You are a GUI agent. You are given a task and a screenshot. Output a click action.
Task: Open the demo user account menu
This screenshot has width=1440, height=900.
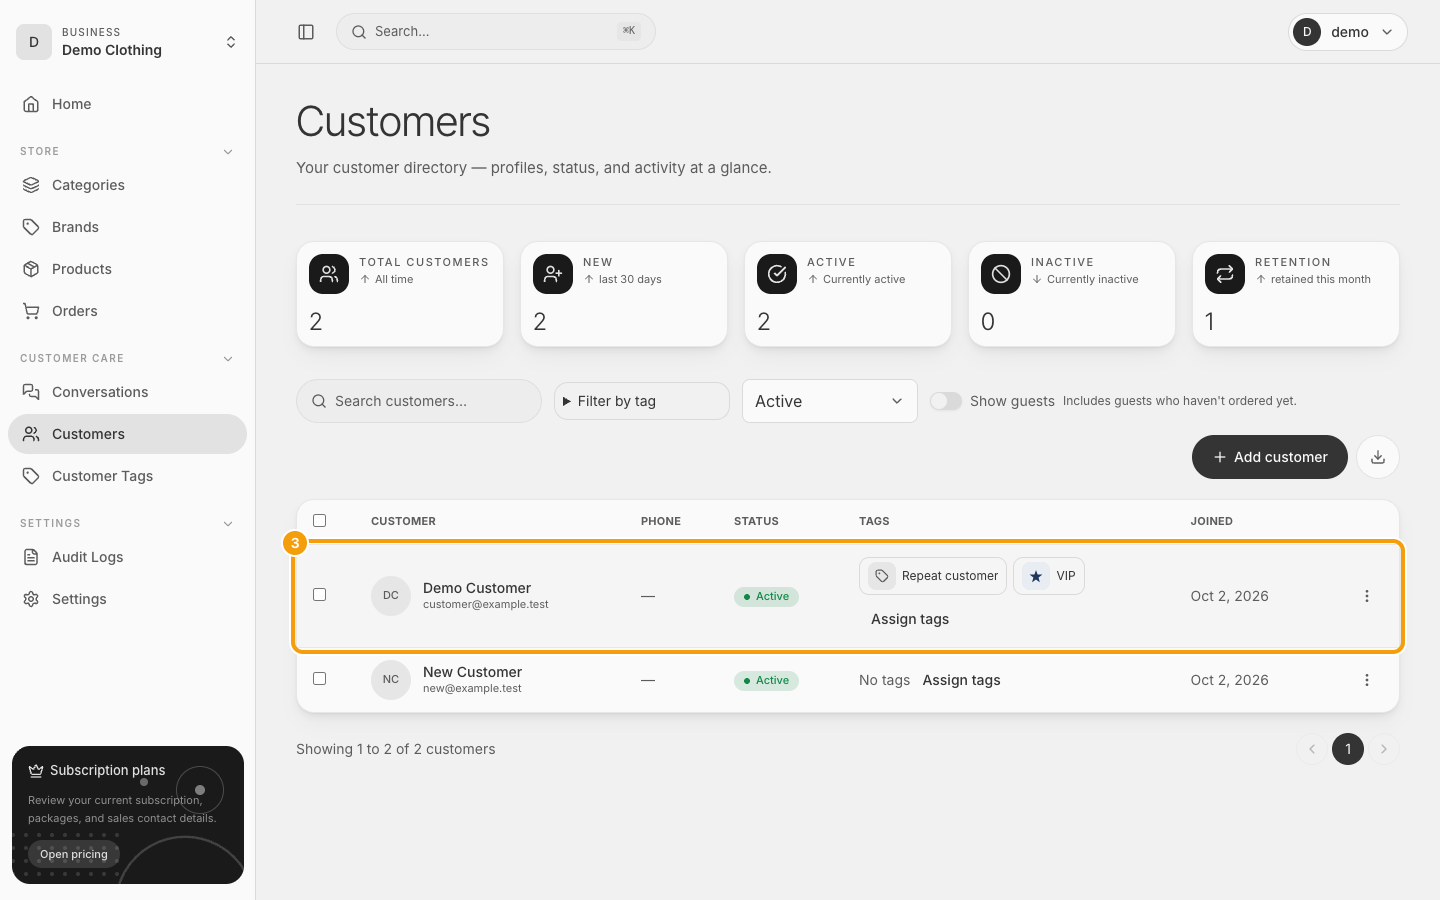pyautogui.click(x=1348, y=32)
